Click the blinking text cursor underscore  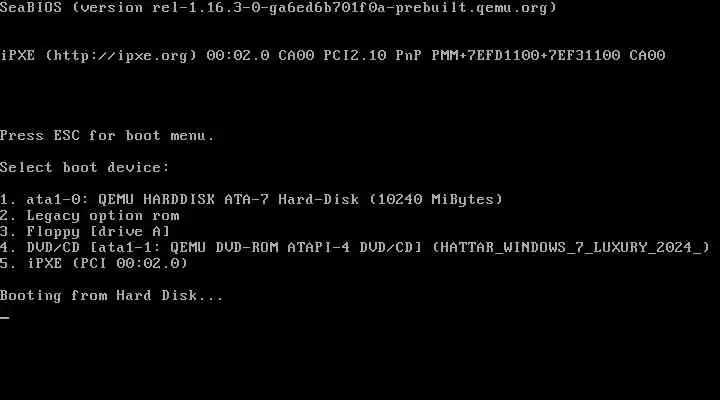click(5, 317)
